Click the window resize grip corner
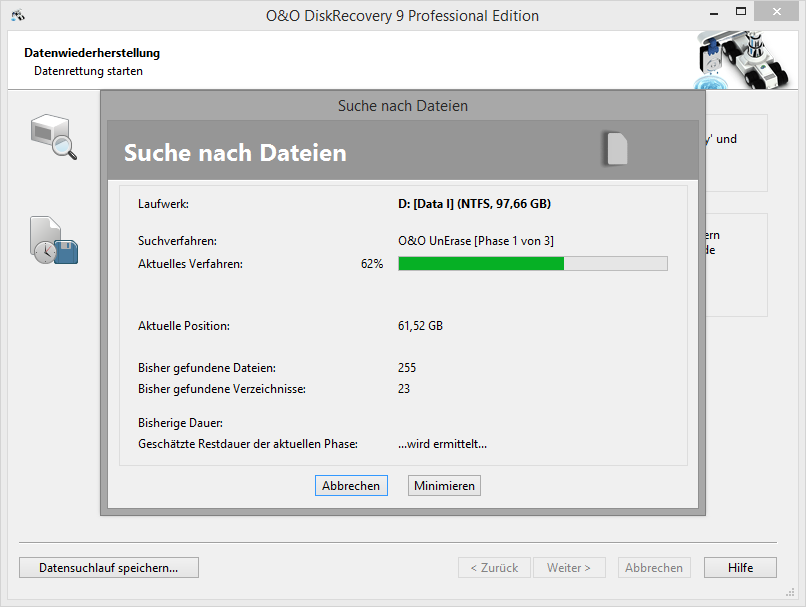The width and height of the screenshot is (806, 607). pyautogui.click(x=790, y=593)
